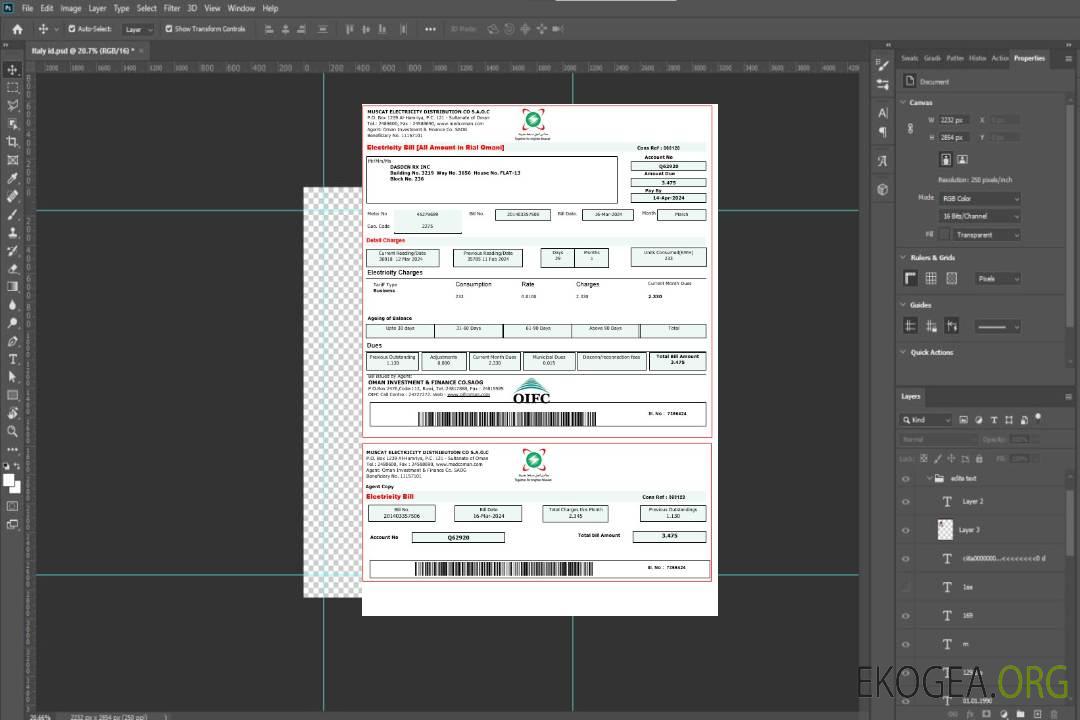1080x720 pixels.
Task: Switch to the Swatches panel tab
Action: [909, 58]
